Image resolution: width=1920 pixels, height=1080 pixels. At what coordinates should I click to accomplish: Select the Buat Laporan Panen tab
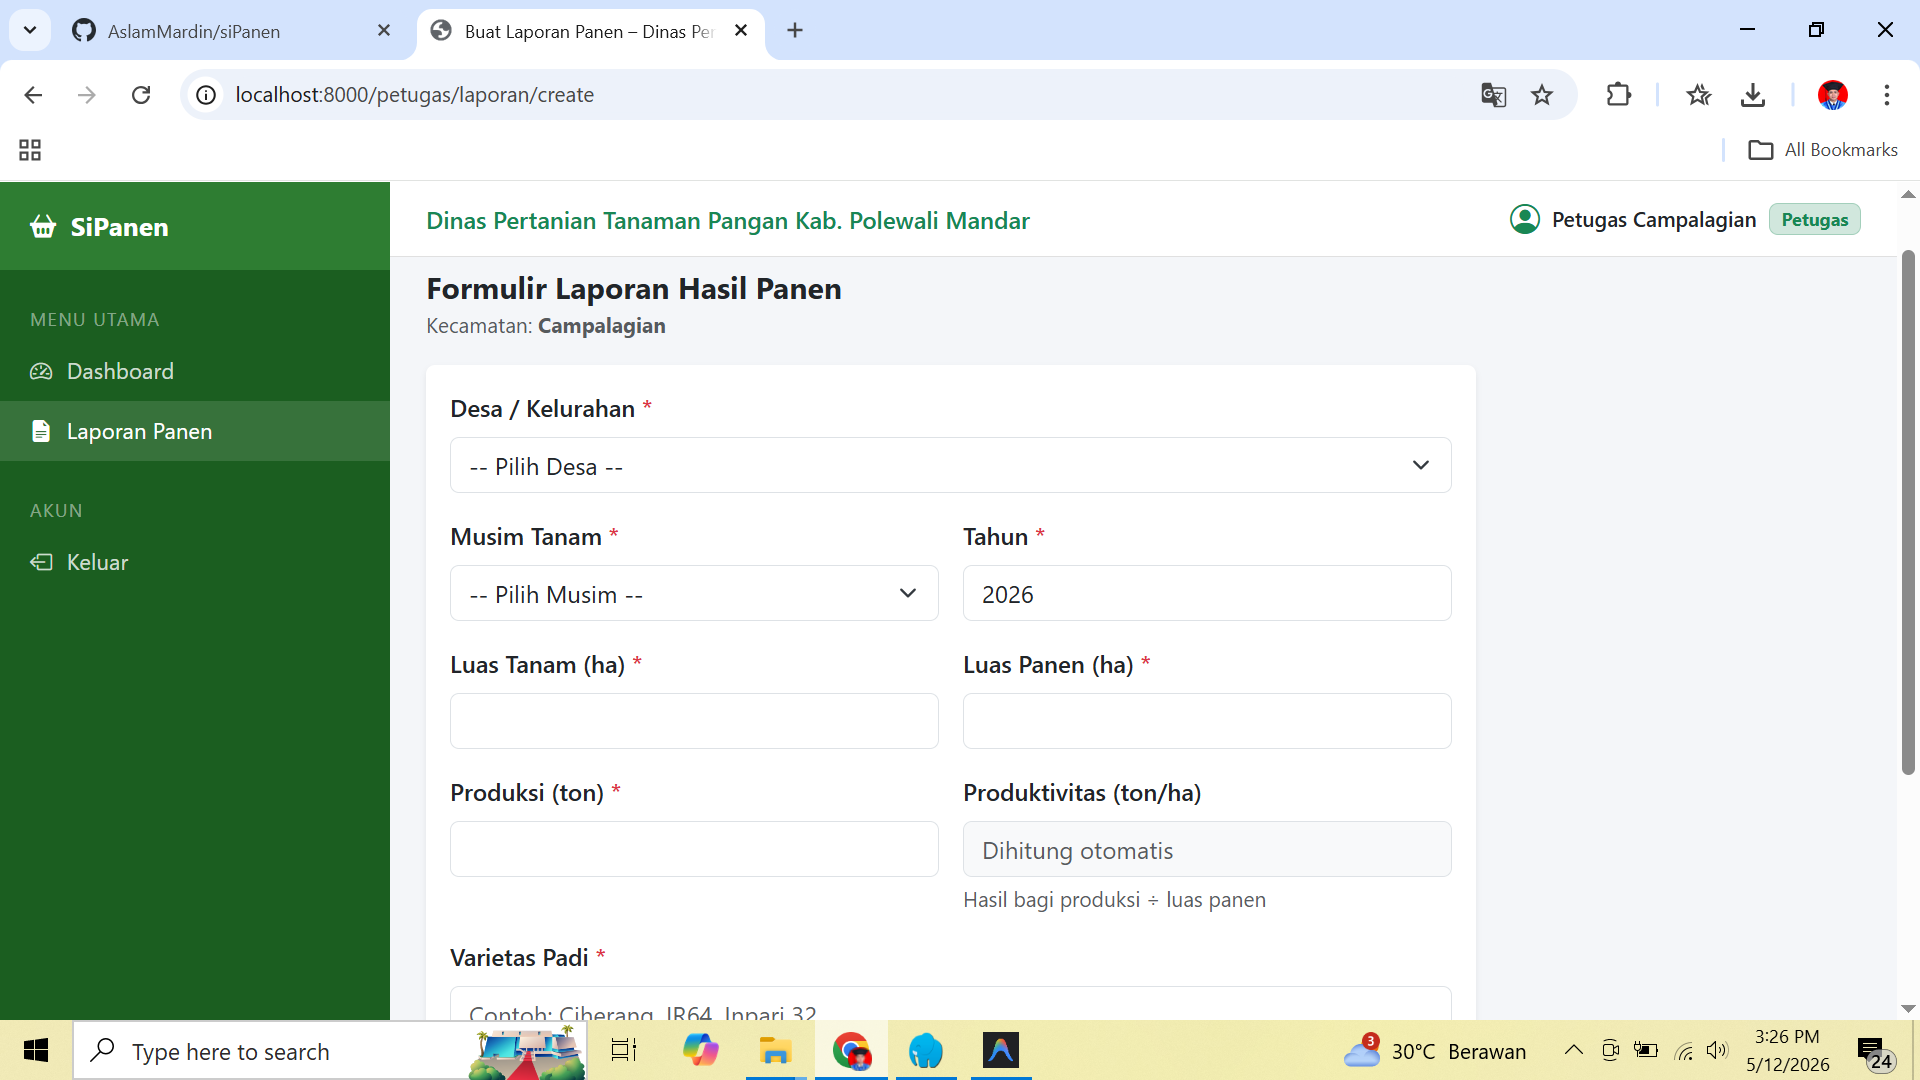(x=590, y=31)
